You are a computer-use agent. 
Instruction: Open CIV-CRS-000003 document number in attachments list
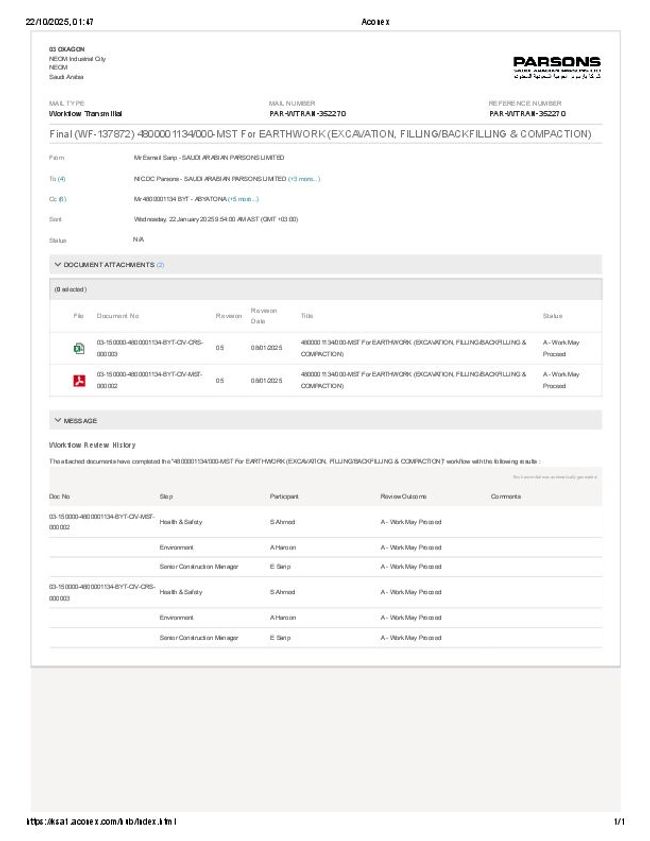[x=150, y=348]
